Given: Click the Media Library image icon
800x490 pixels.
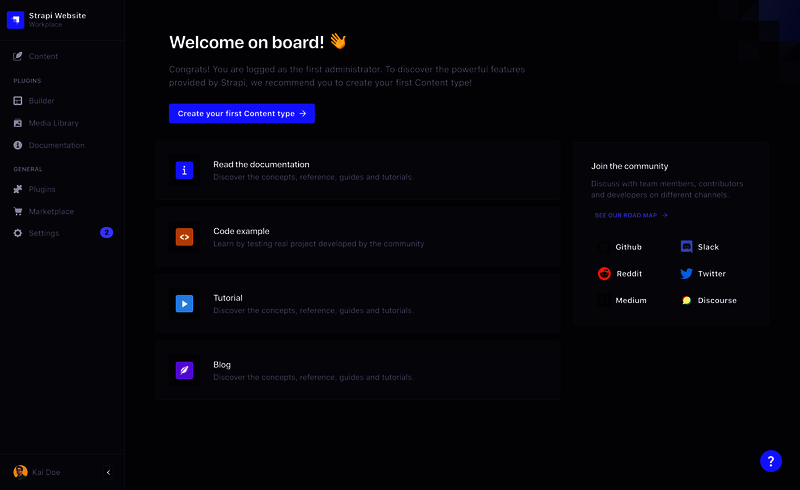Looking at the screenshot, I should (x=18, y=123).
